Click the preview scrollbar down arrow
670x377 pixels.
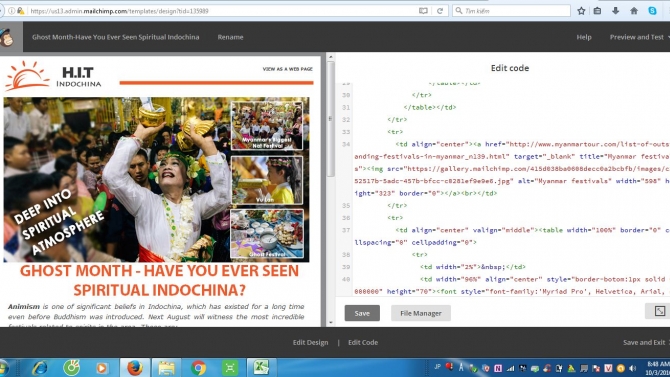[x=330, y=323]
